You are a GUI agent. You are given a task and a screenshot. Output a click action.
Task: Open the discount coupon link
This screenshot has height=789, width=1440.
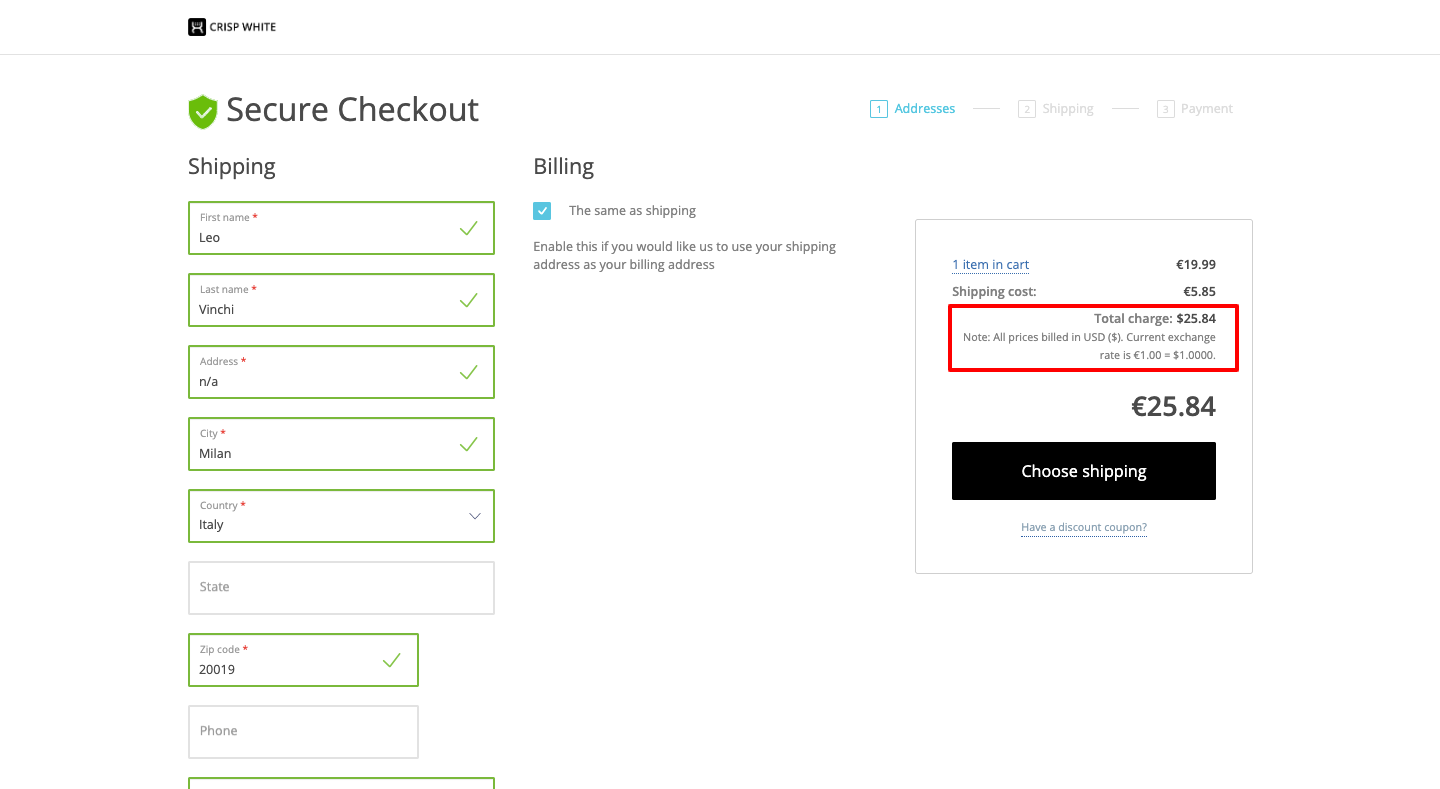(1083, 527)
